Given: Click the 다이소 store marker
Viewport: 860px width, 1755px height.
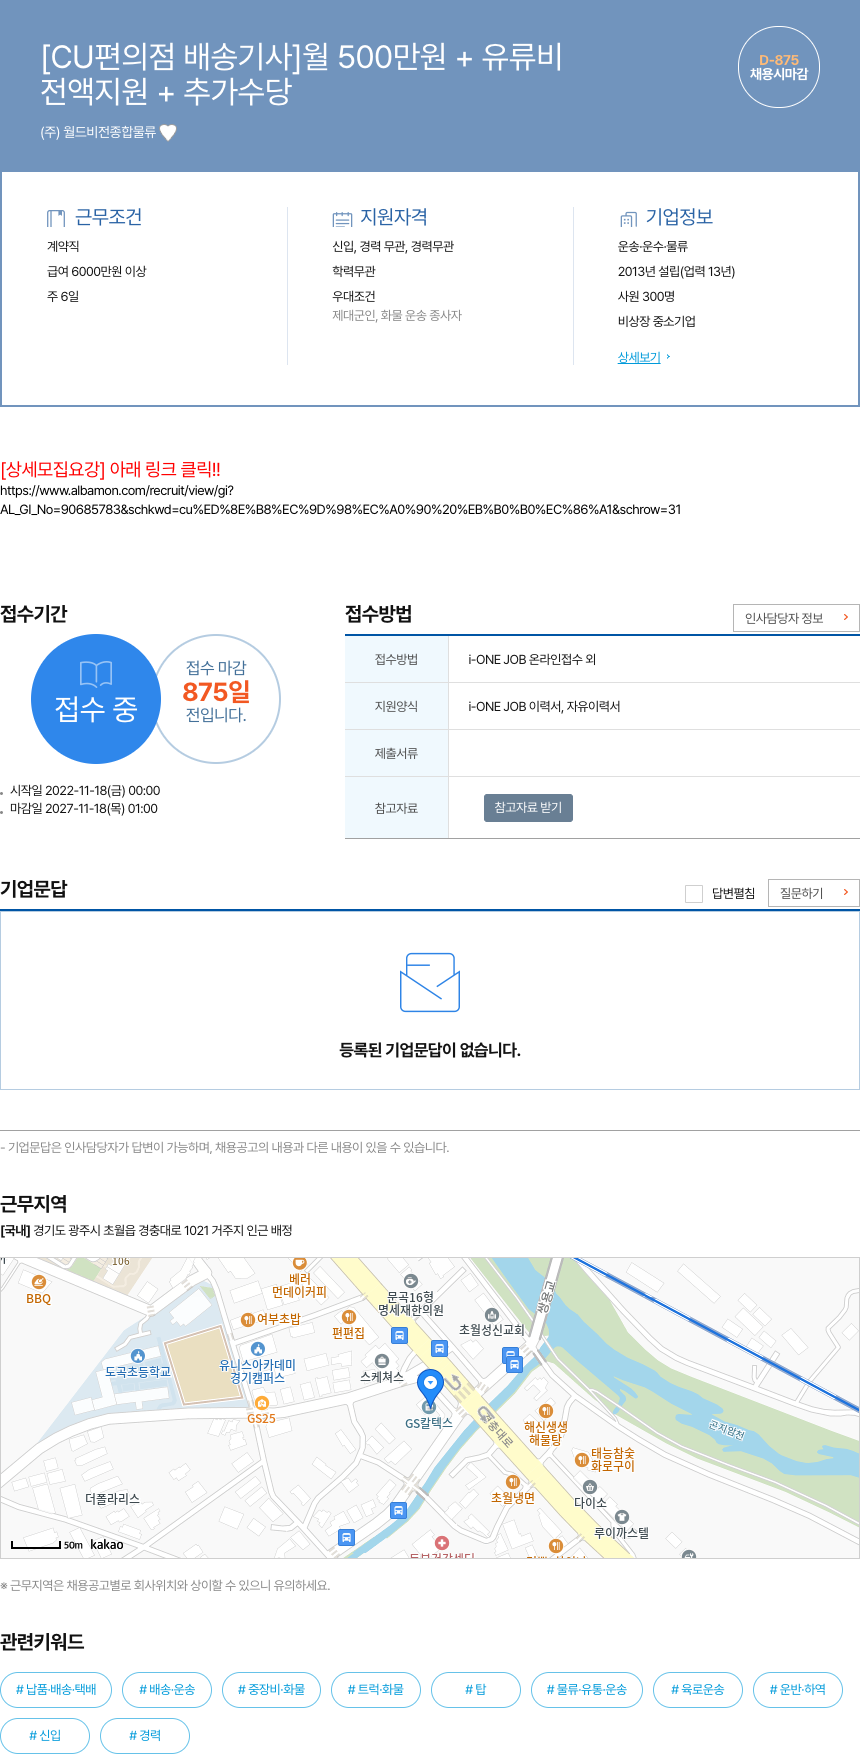Looking at the screenshot, I should click(x=590, y=1487).
